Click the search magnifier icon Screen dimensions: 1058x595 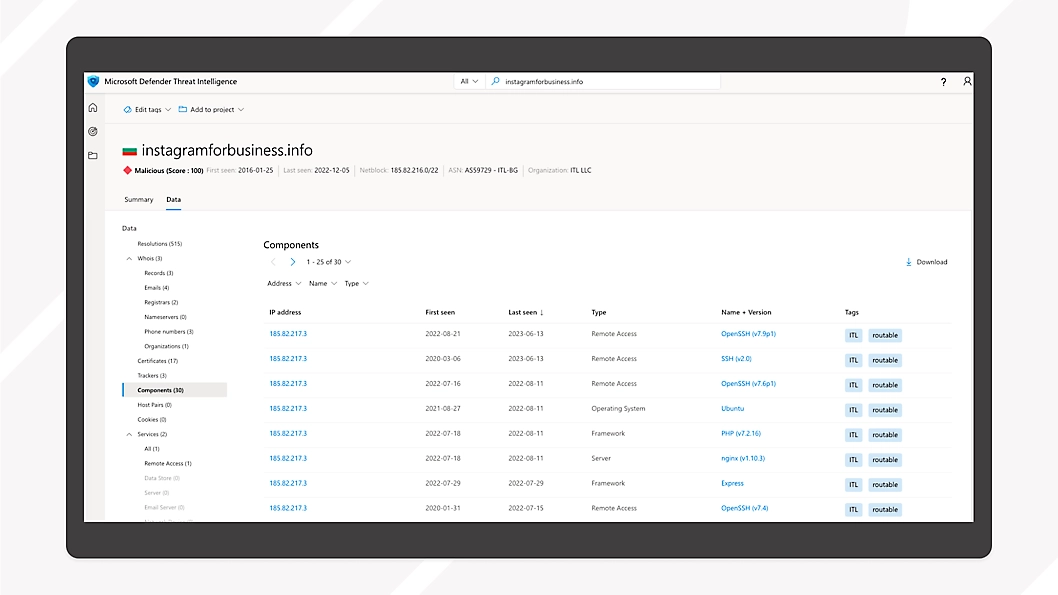(496, 82)
